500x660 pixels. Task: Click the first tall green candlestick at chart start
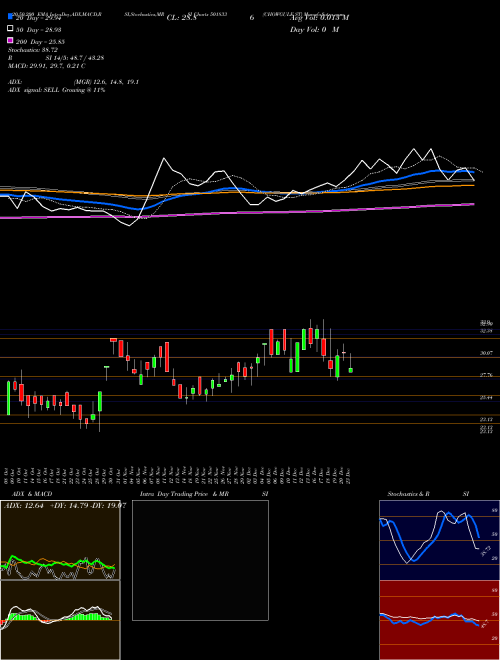point(8,398)
